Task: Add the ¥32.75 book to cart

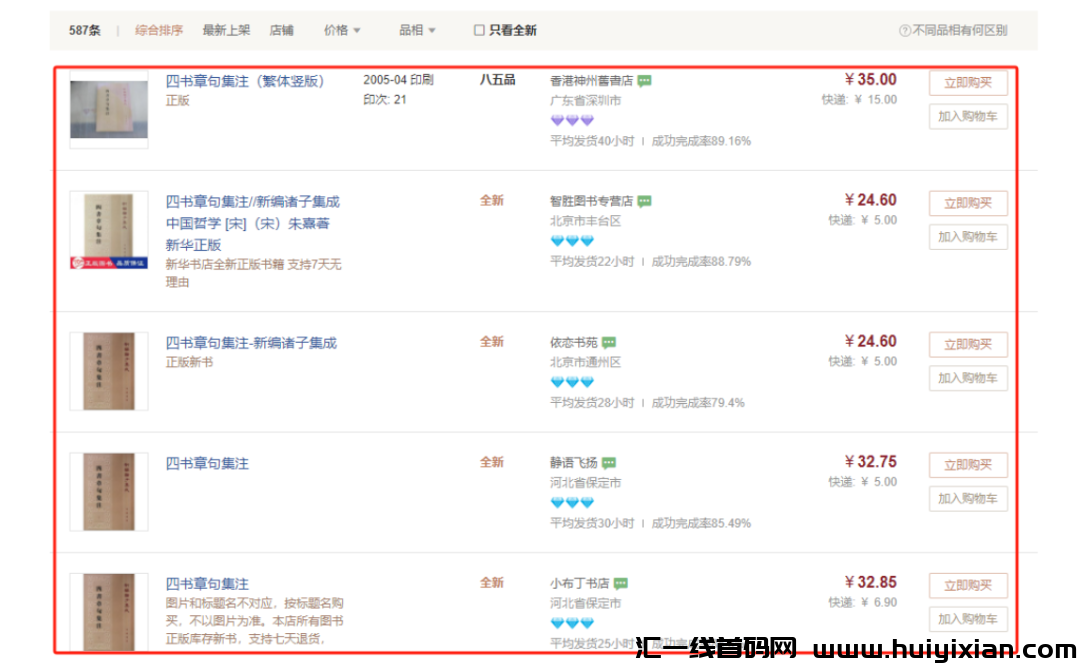Action: [967, 498]
